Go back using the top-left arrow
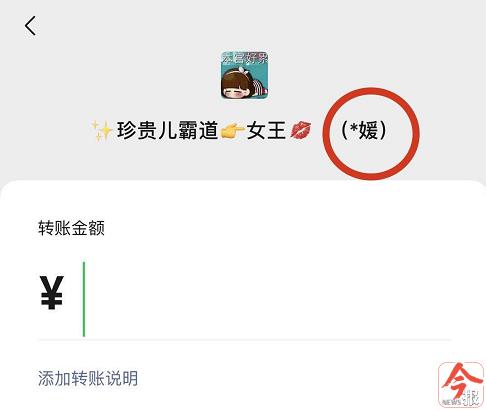 [30, 26]
